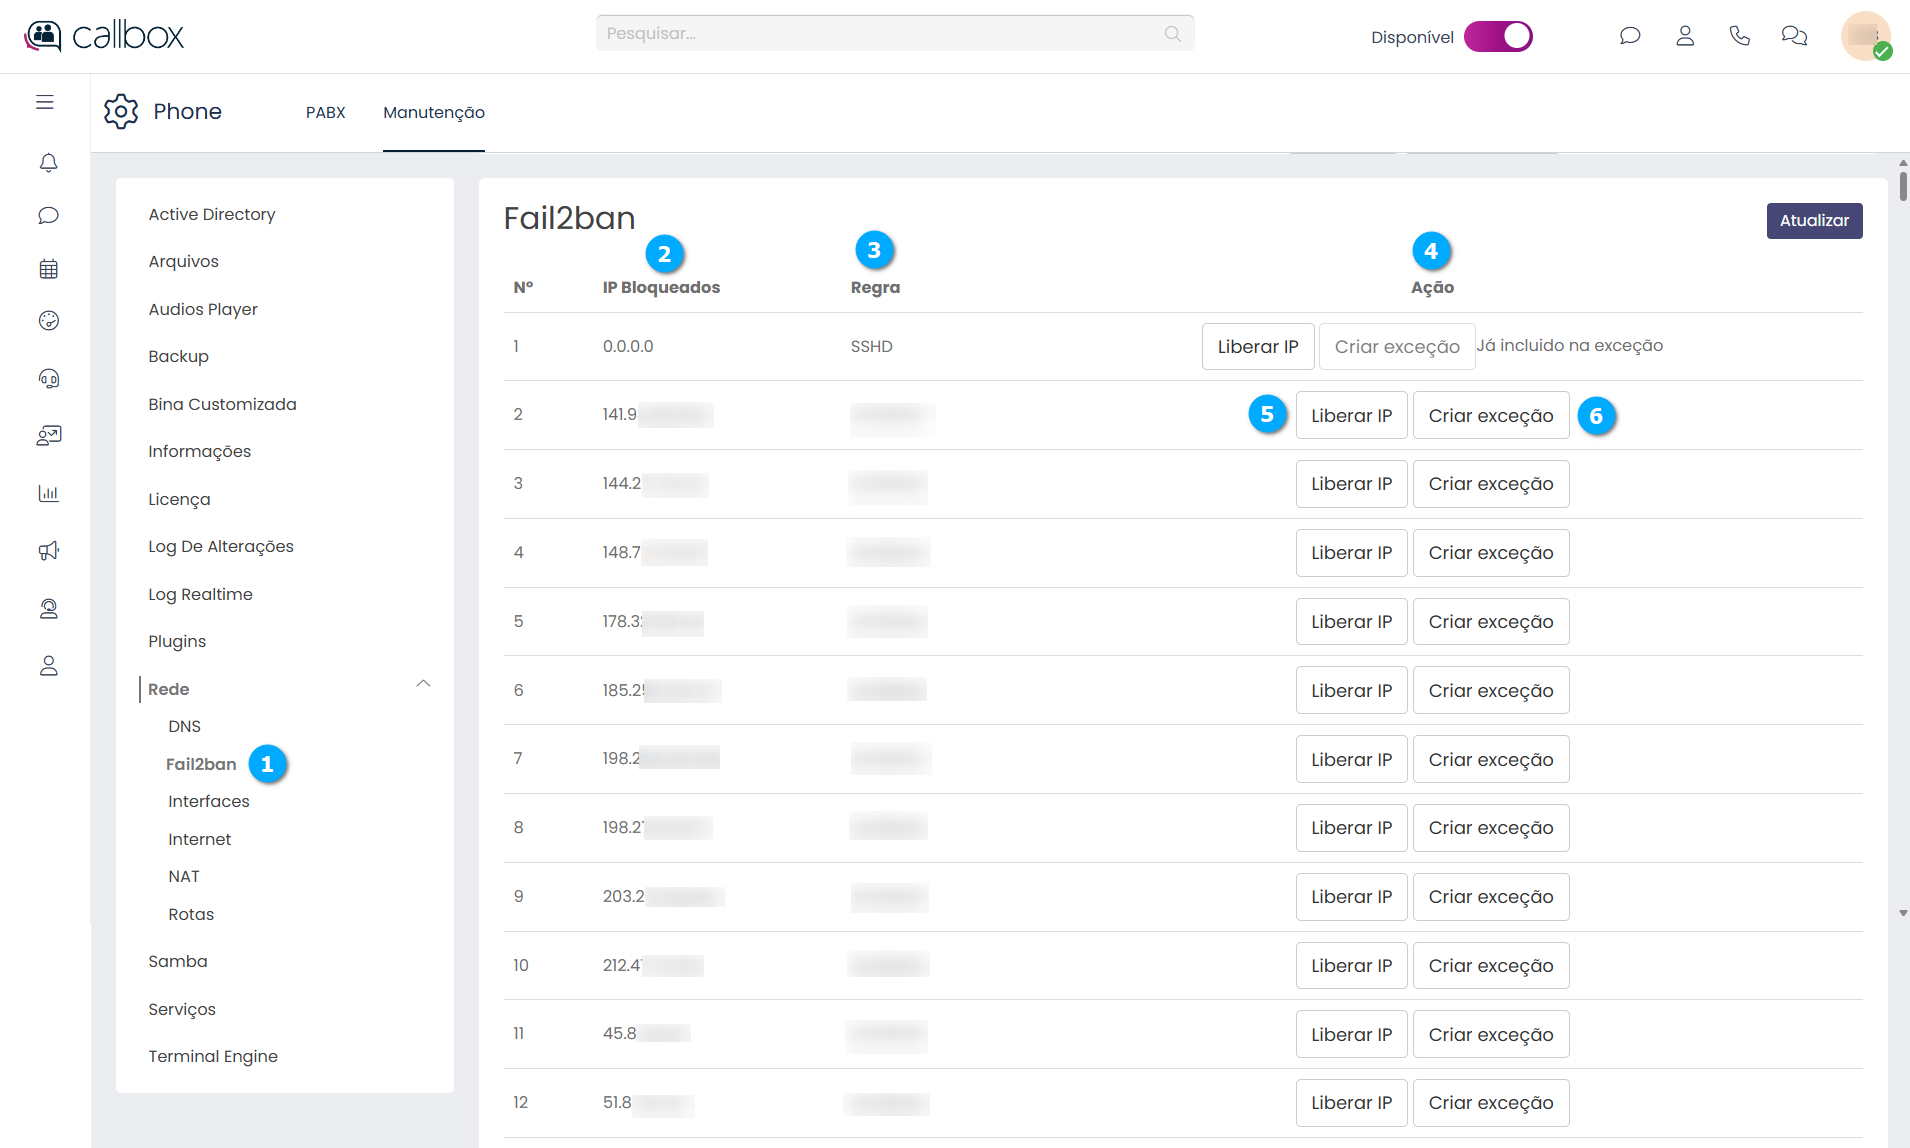Open the chat bubble icon in header
The image size is (1910, 1148).
point(1630,36)
